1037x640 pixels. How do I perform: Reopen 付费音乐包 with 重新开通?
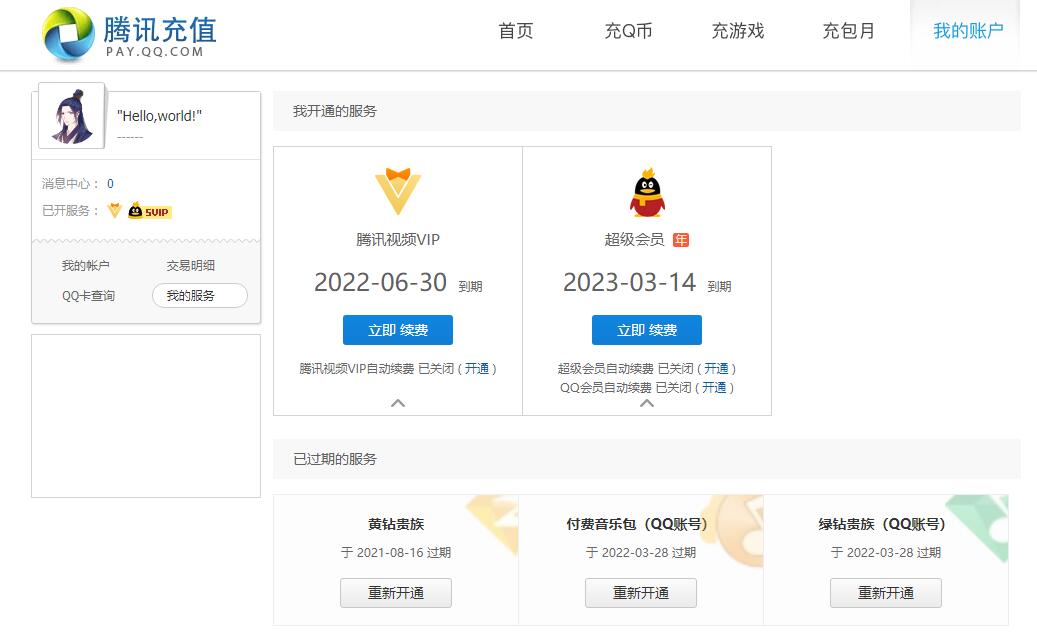(x=641, y=593)
